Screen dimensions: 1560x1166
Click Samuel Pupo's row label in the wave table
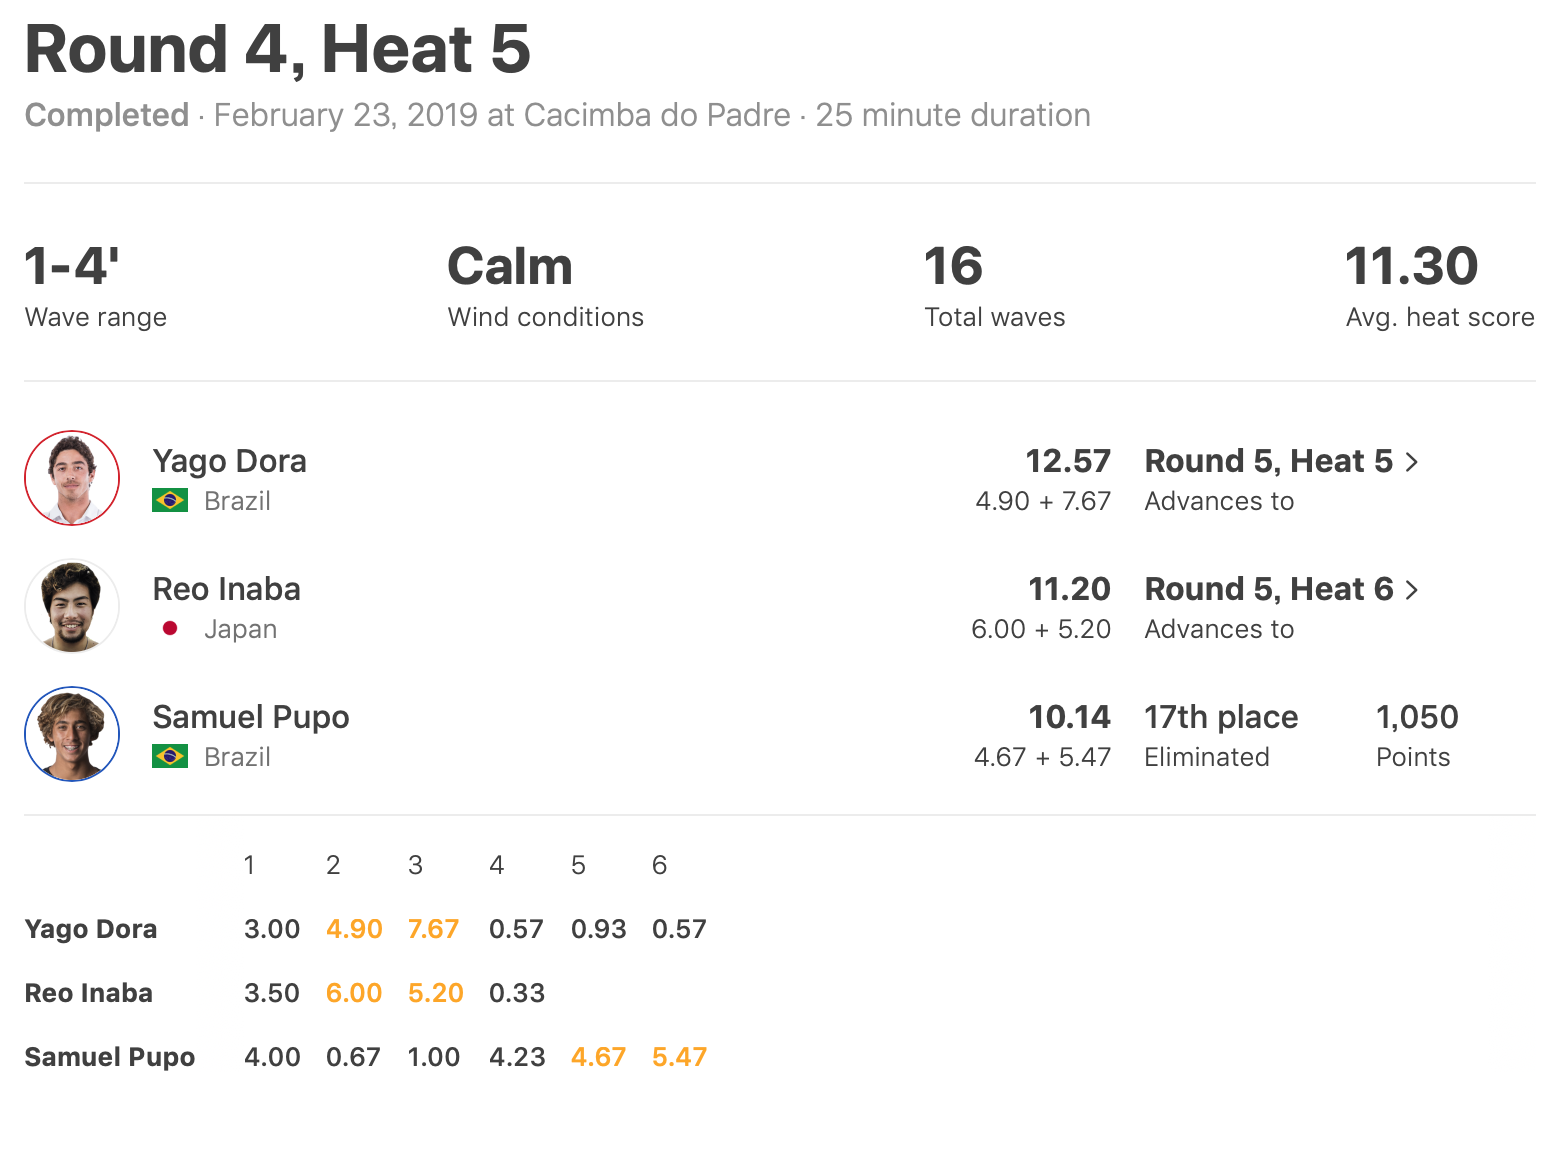[x=109, y=1057]
